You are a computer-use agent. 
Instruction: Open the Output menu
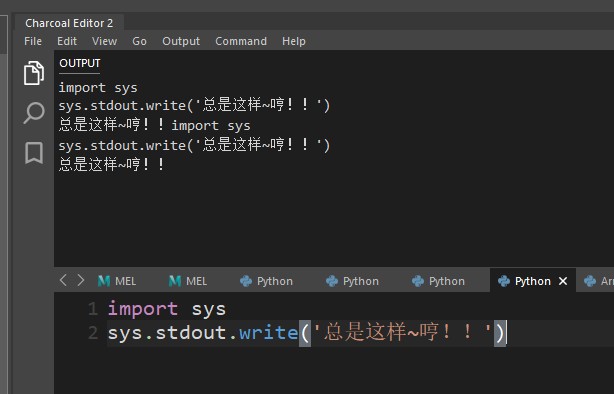[x=181, y=41]
